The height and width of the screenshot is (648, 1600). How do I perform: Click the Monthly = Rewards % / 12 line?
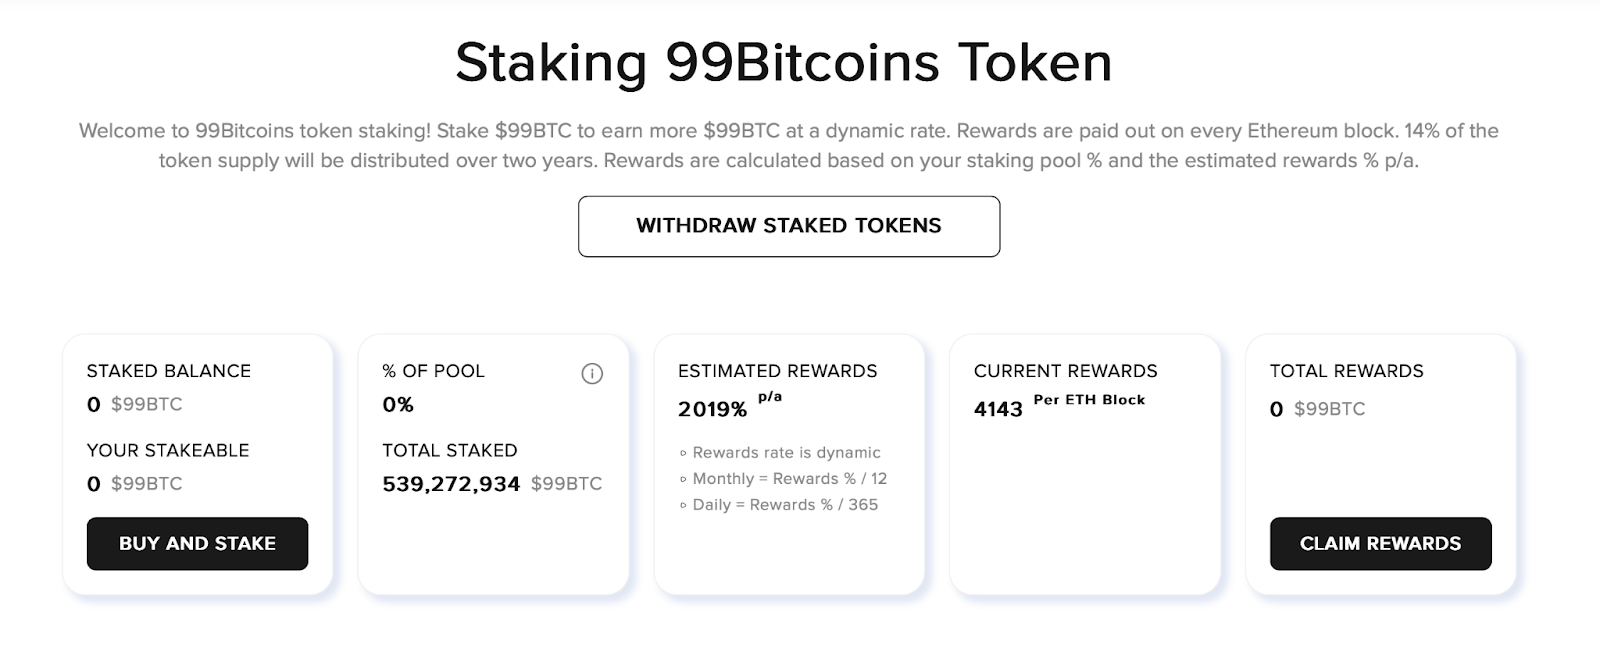(x=783, y=479)
